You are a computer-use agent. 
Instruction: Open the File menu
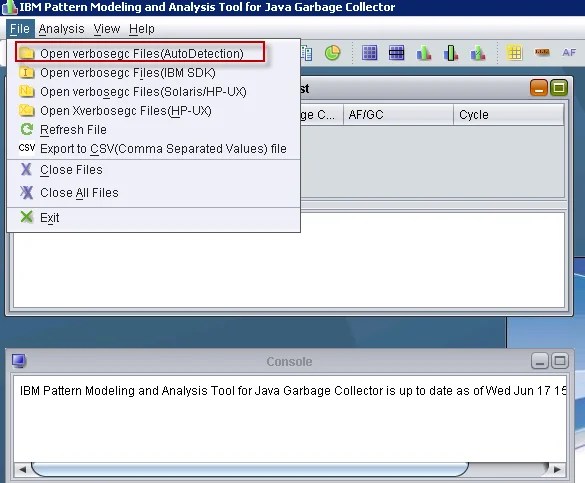coord(20,29)
